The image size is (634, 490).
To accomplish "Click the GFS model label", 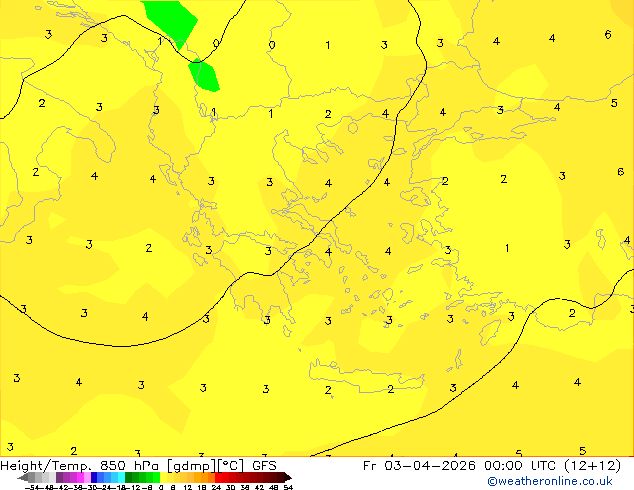I will (x=264, y=465).
